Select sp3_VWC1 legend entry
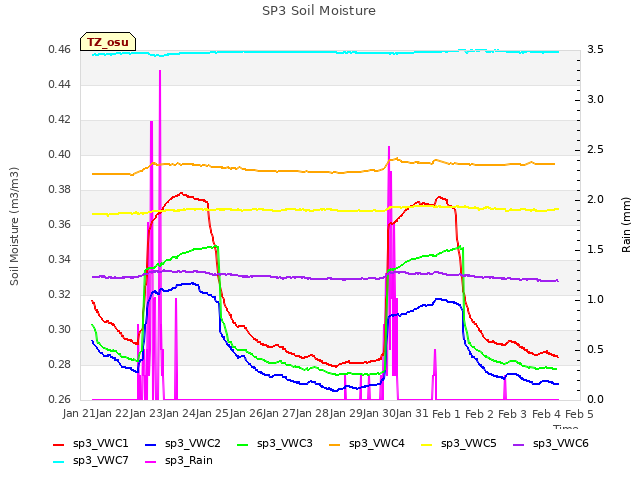This screenshot has height=480, width=640. (x=91, y=444)
